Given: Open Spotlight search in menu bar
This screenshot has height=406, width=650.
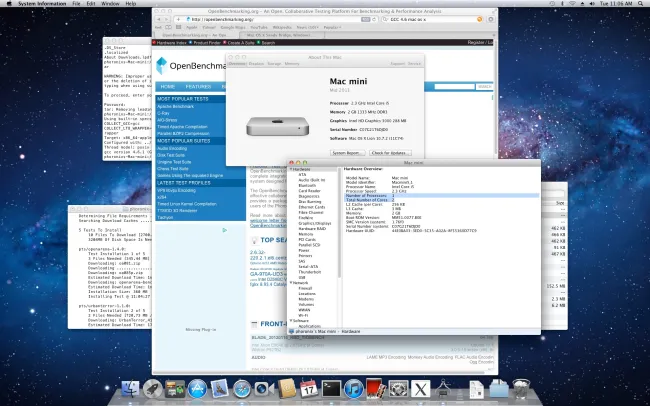Looking at the screenshot, I should pyautogui.click(x=640, y=3).
